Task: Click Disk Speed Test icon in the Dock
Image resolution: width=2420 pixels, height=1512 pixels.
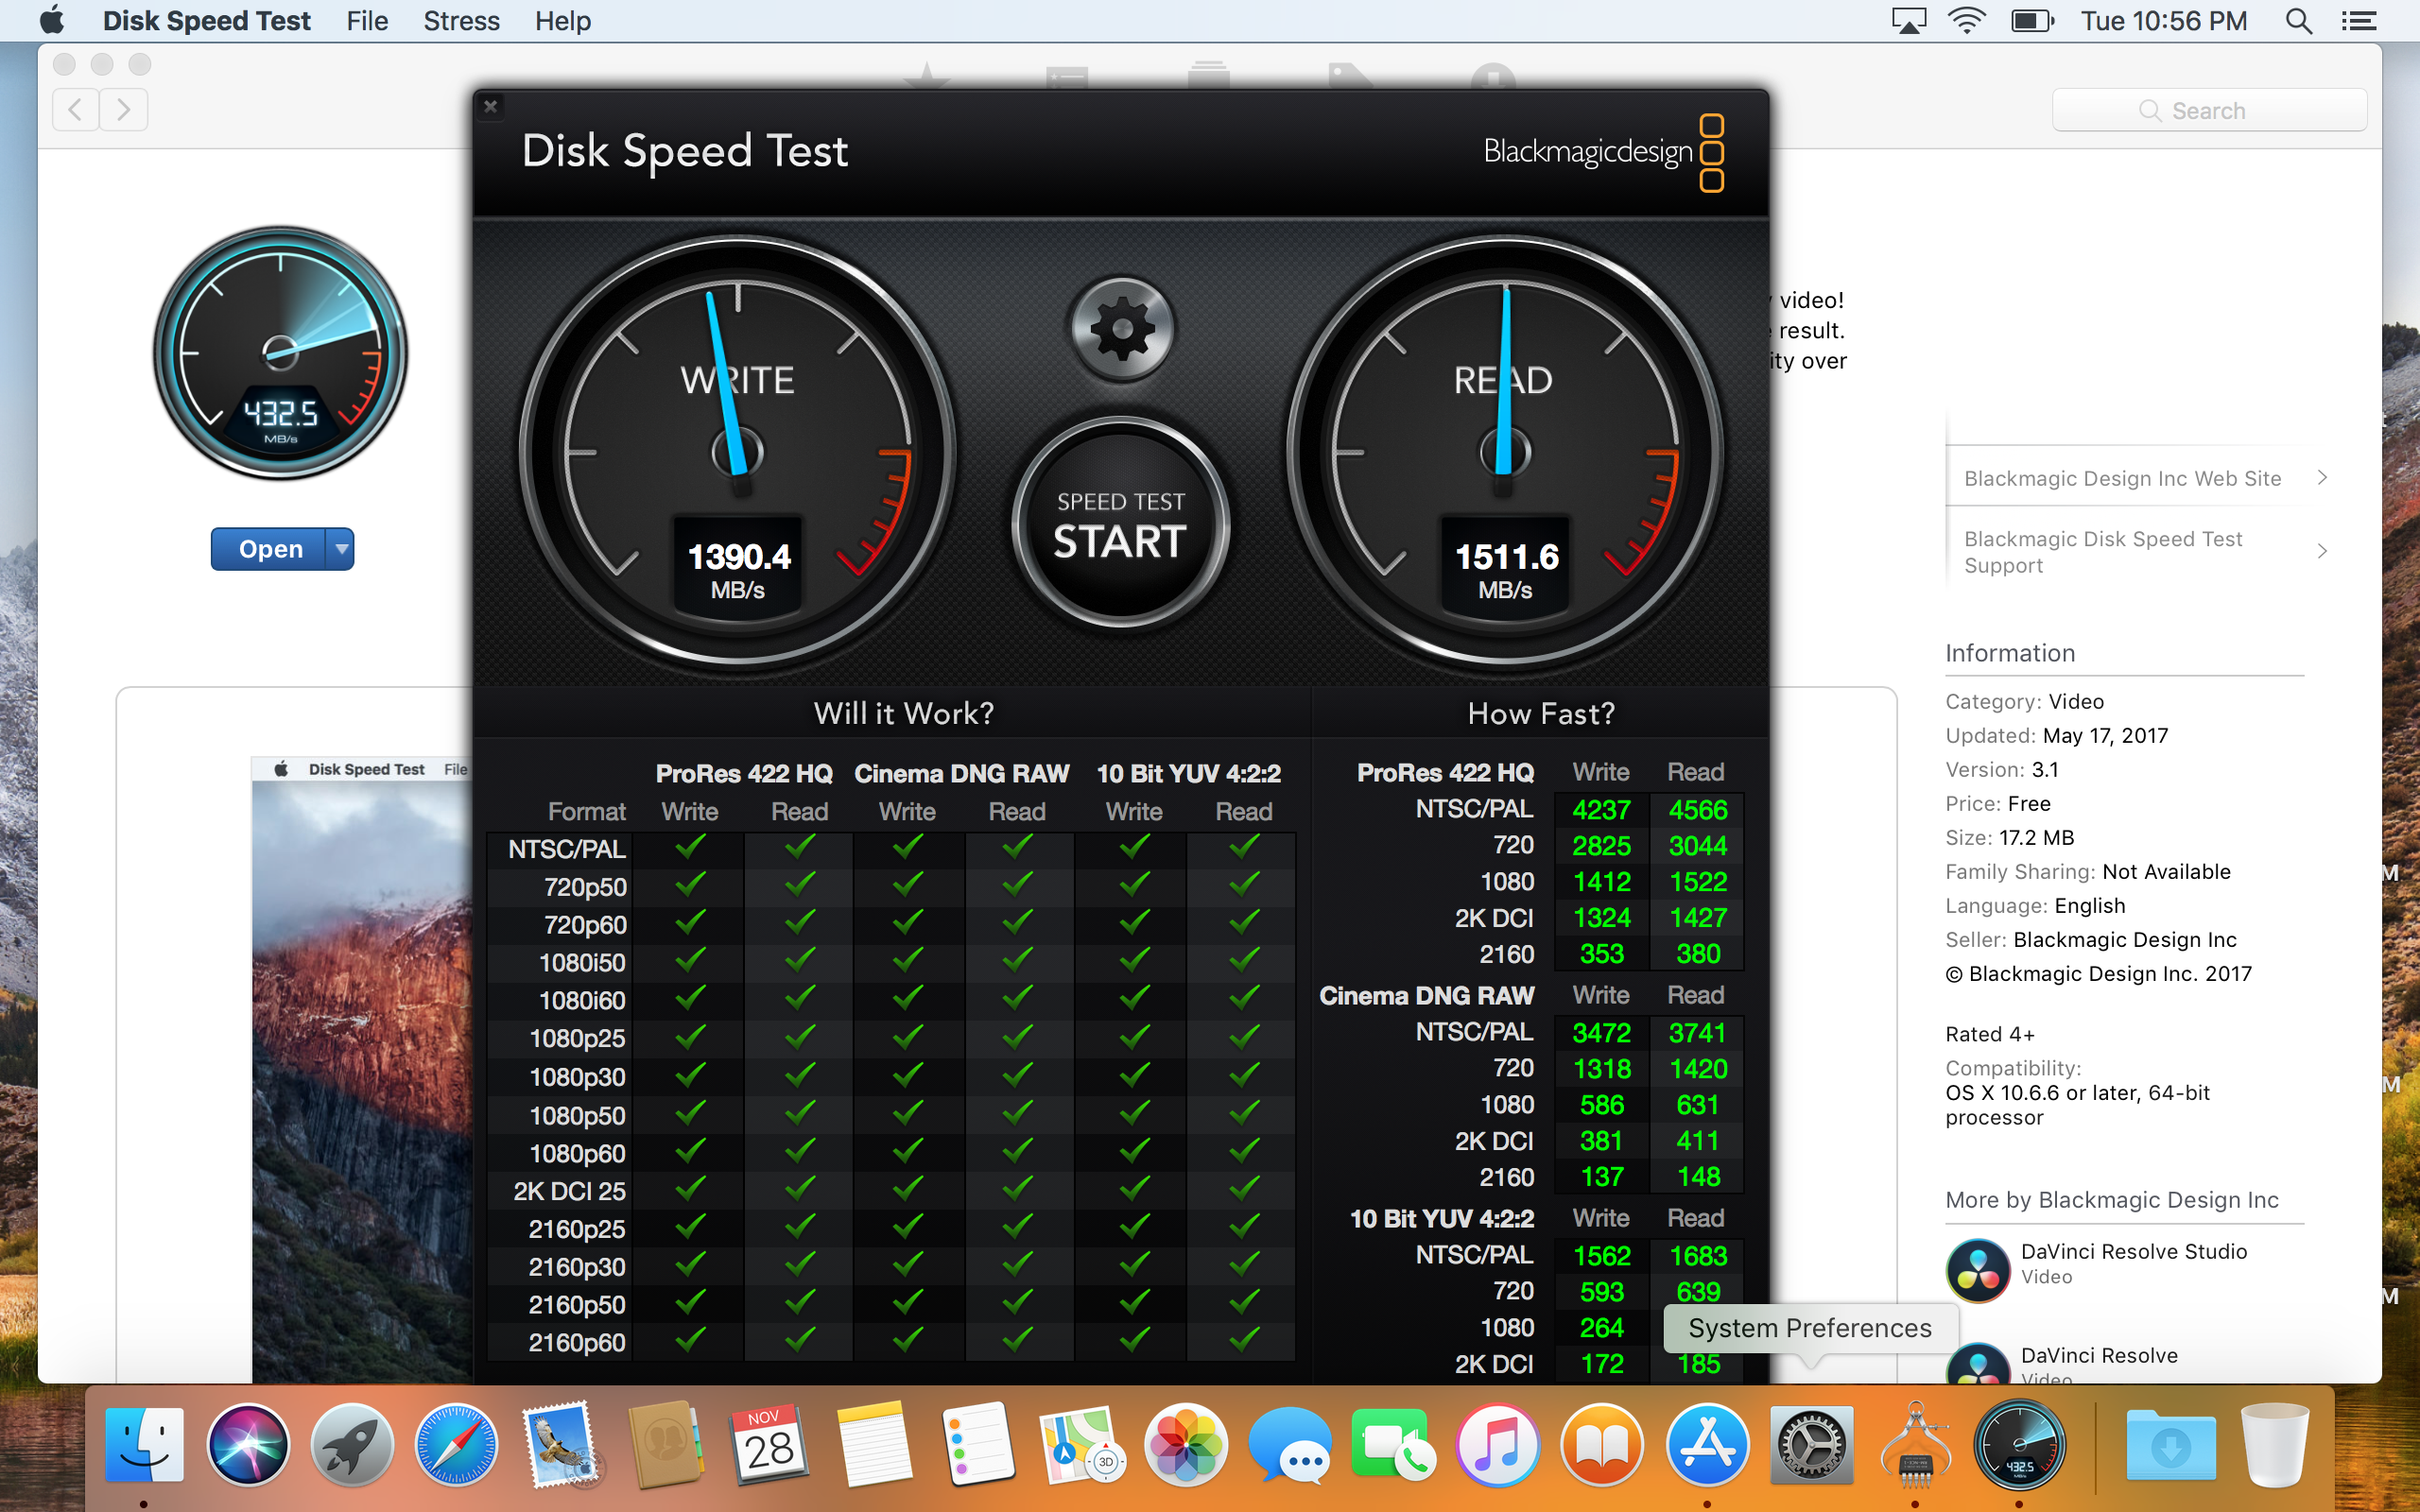Action: 2019,1446
